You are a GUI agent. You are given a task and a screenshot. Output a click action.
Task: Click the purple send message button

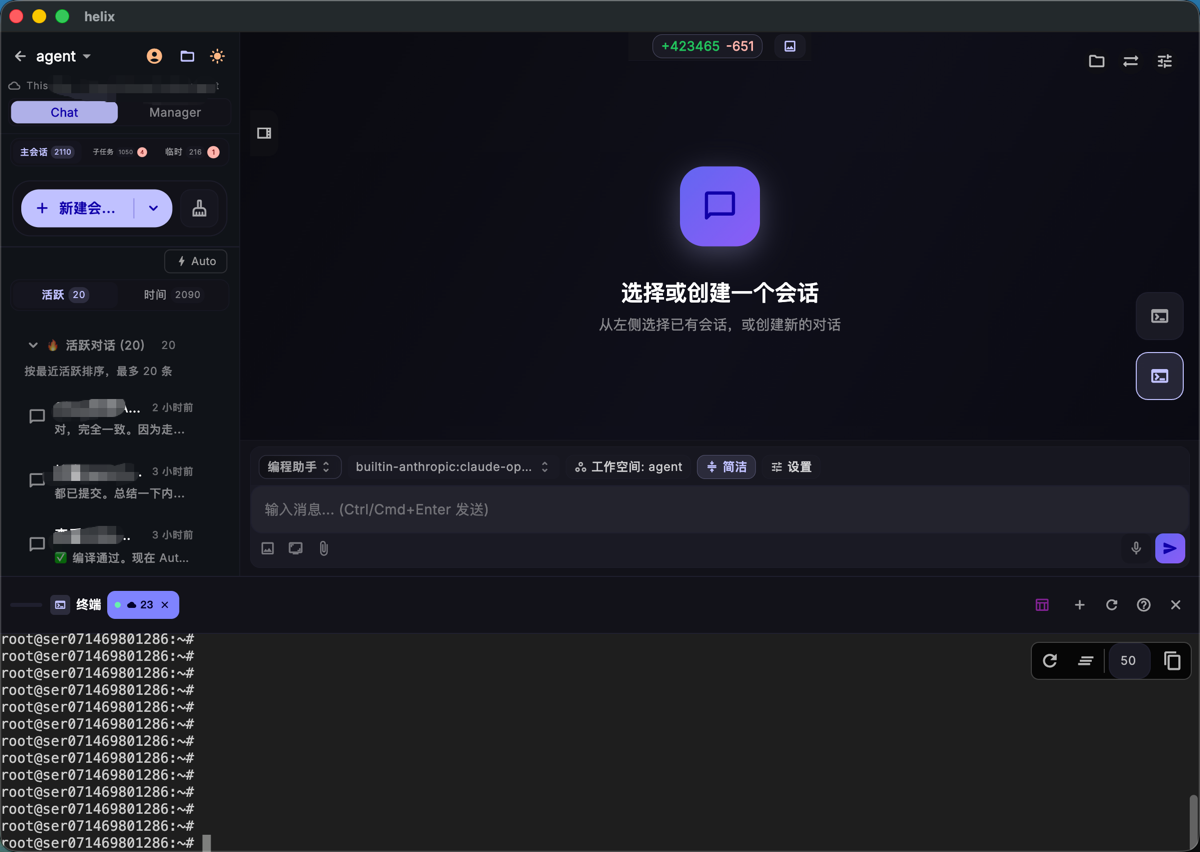(1170, 548)
